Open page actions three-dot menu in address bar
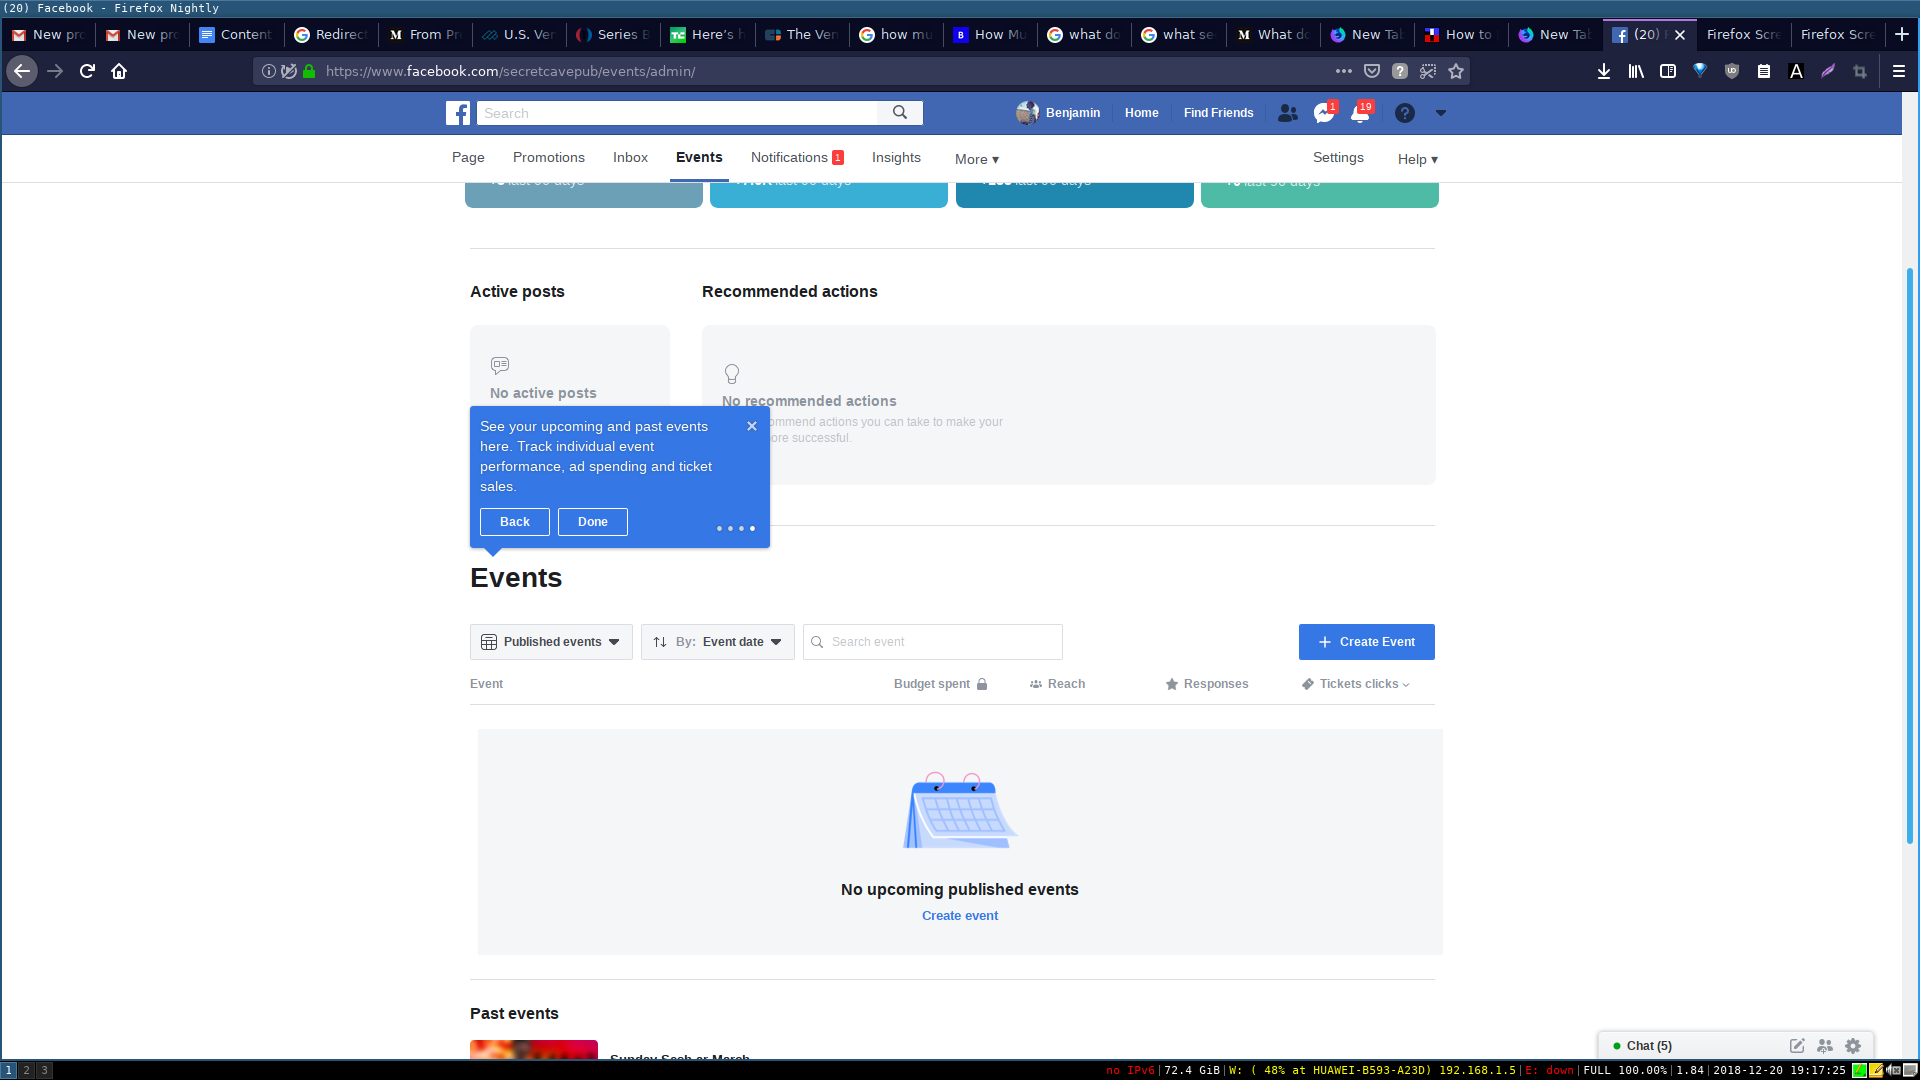1920x1080 pixels. tap(1344, 71)
